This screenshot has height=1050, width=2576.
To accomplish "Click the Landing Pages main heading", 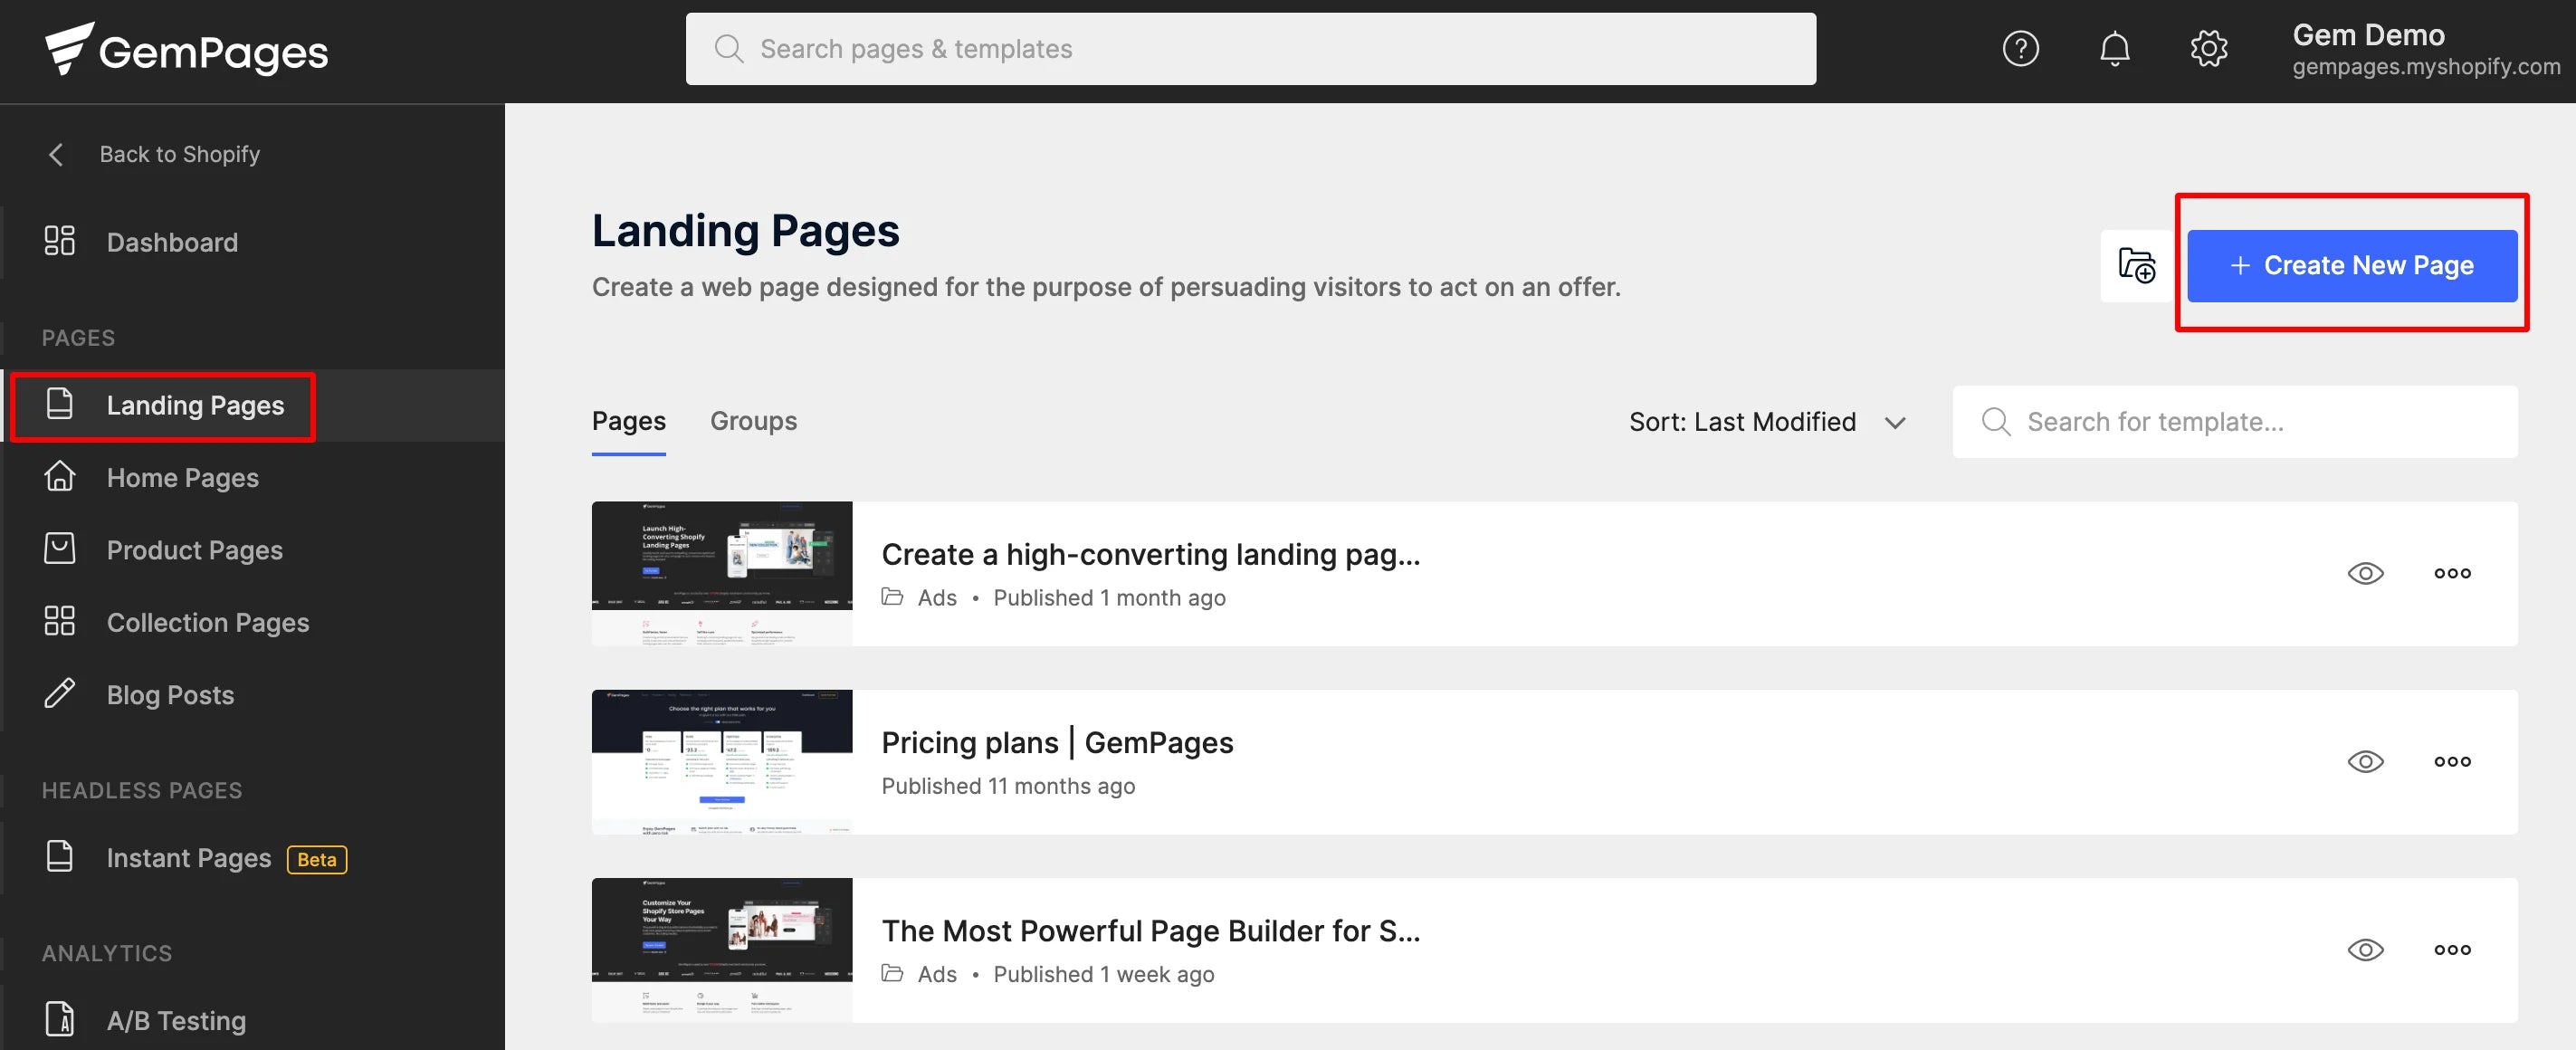I will coord(745,230).
